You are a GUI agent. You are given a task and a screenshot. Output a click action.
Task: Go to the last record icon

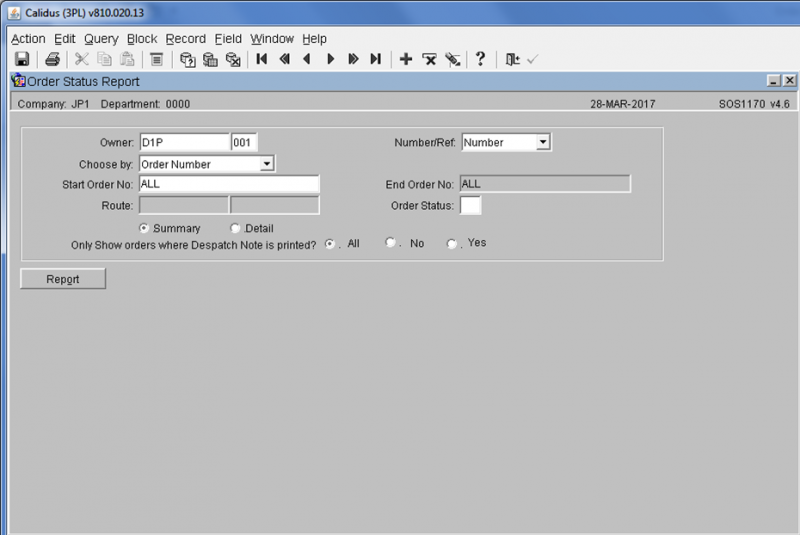376,59
